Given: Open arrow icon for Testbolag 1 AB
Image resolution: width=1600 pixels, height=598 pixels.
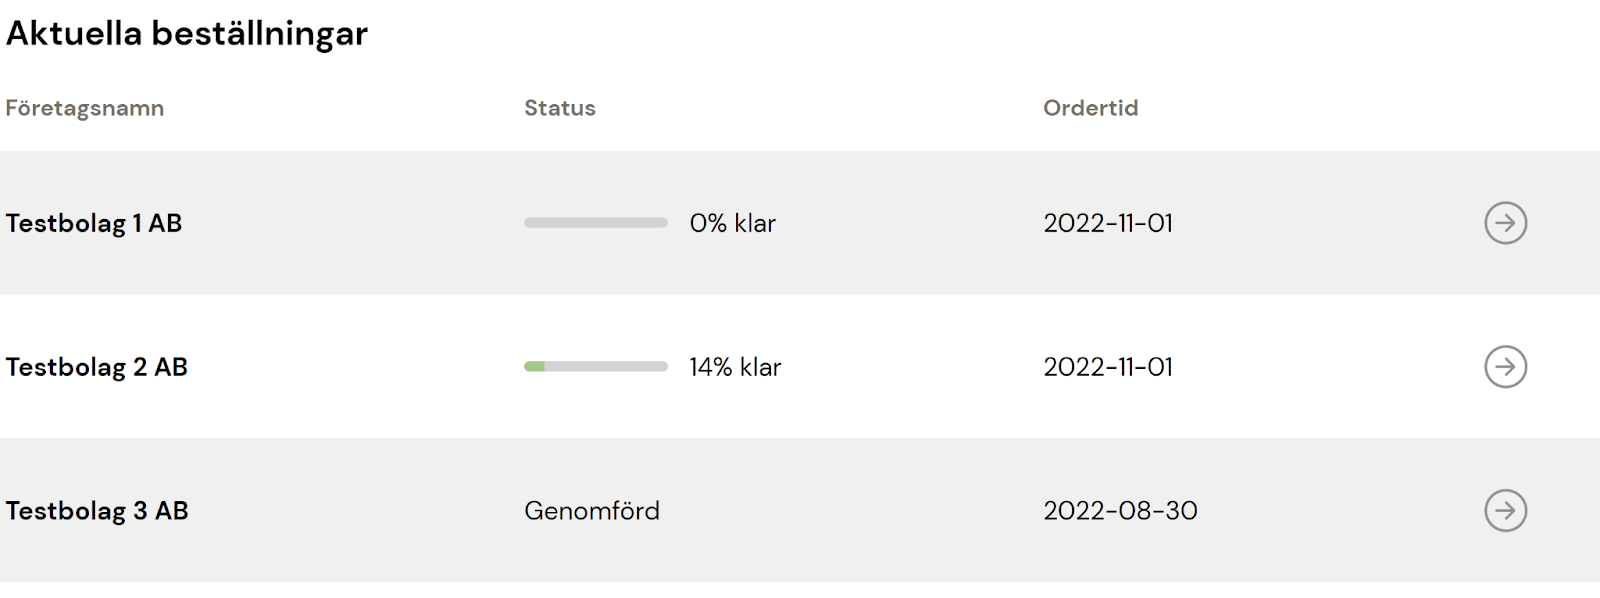Looking at the screenshot, I should coord(1505,223).
